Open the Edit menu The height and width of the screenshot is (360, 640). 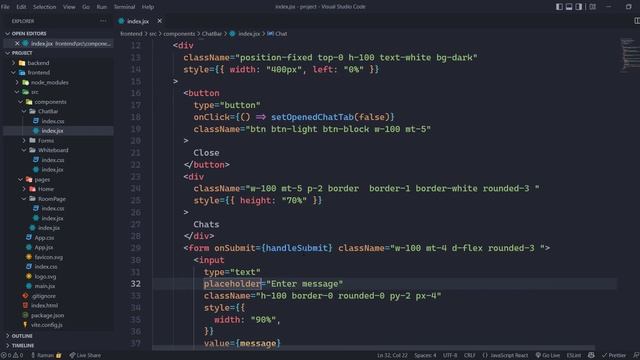21,7
